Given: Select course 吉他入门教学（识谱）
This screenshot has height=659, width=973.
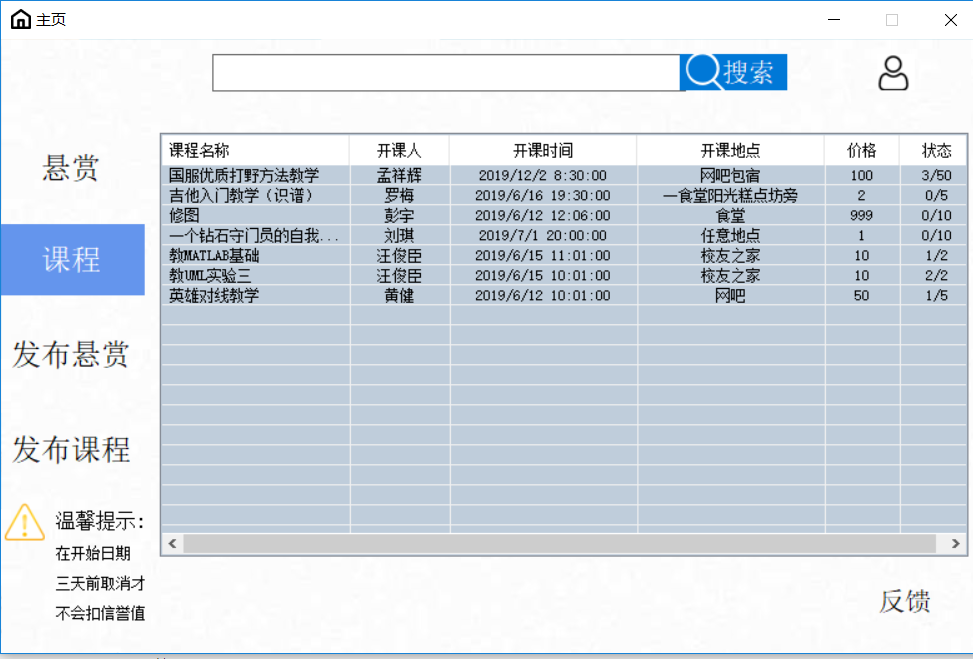Looking at the screenshot, I should (x=240, y=195).
